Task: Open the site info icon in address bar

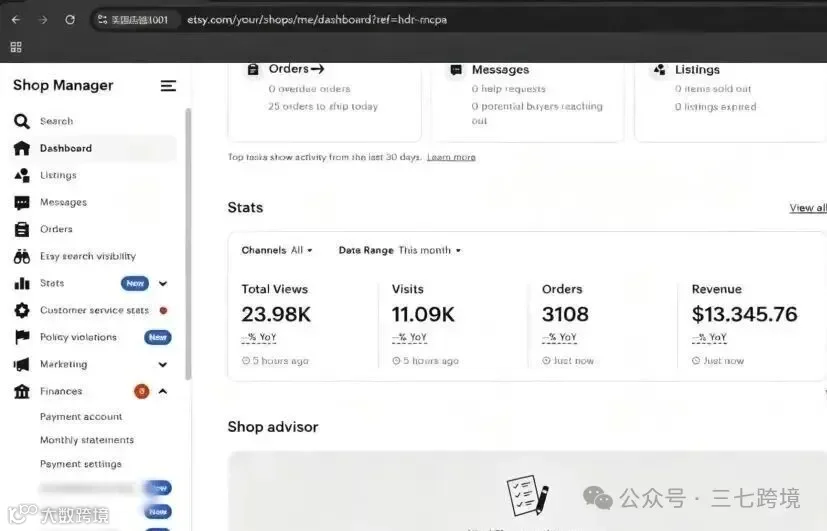Action: point(102,20)
